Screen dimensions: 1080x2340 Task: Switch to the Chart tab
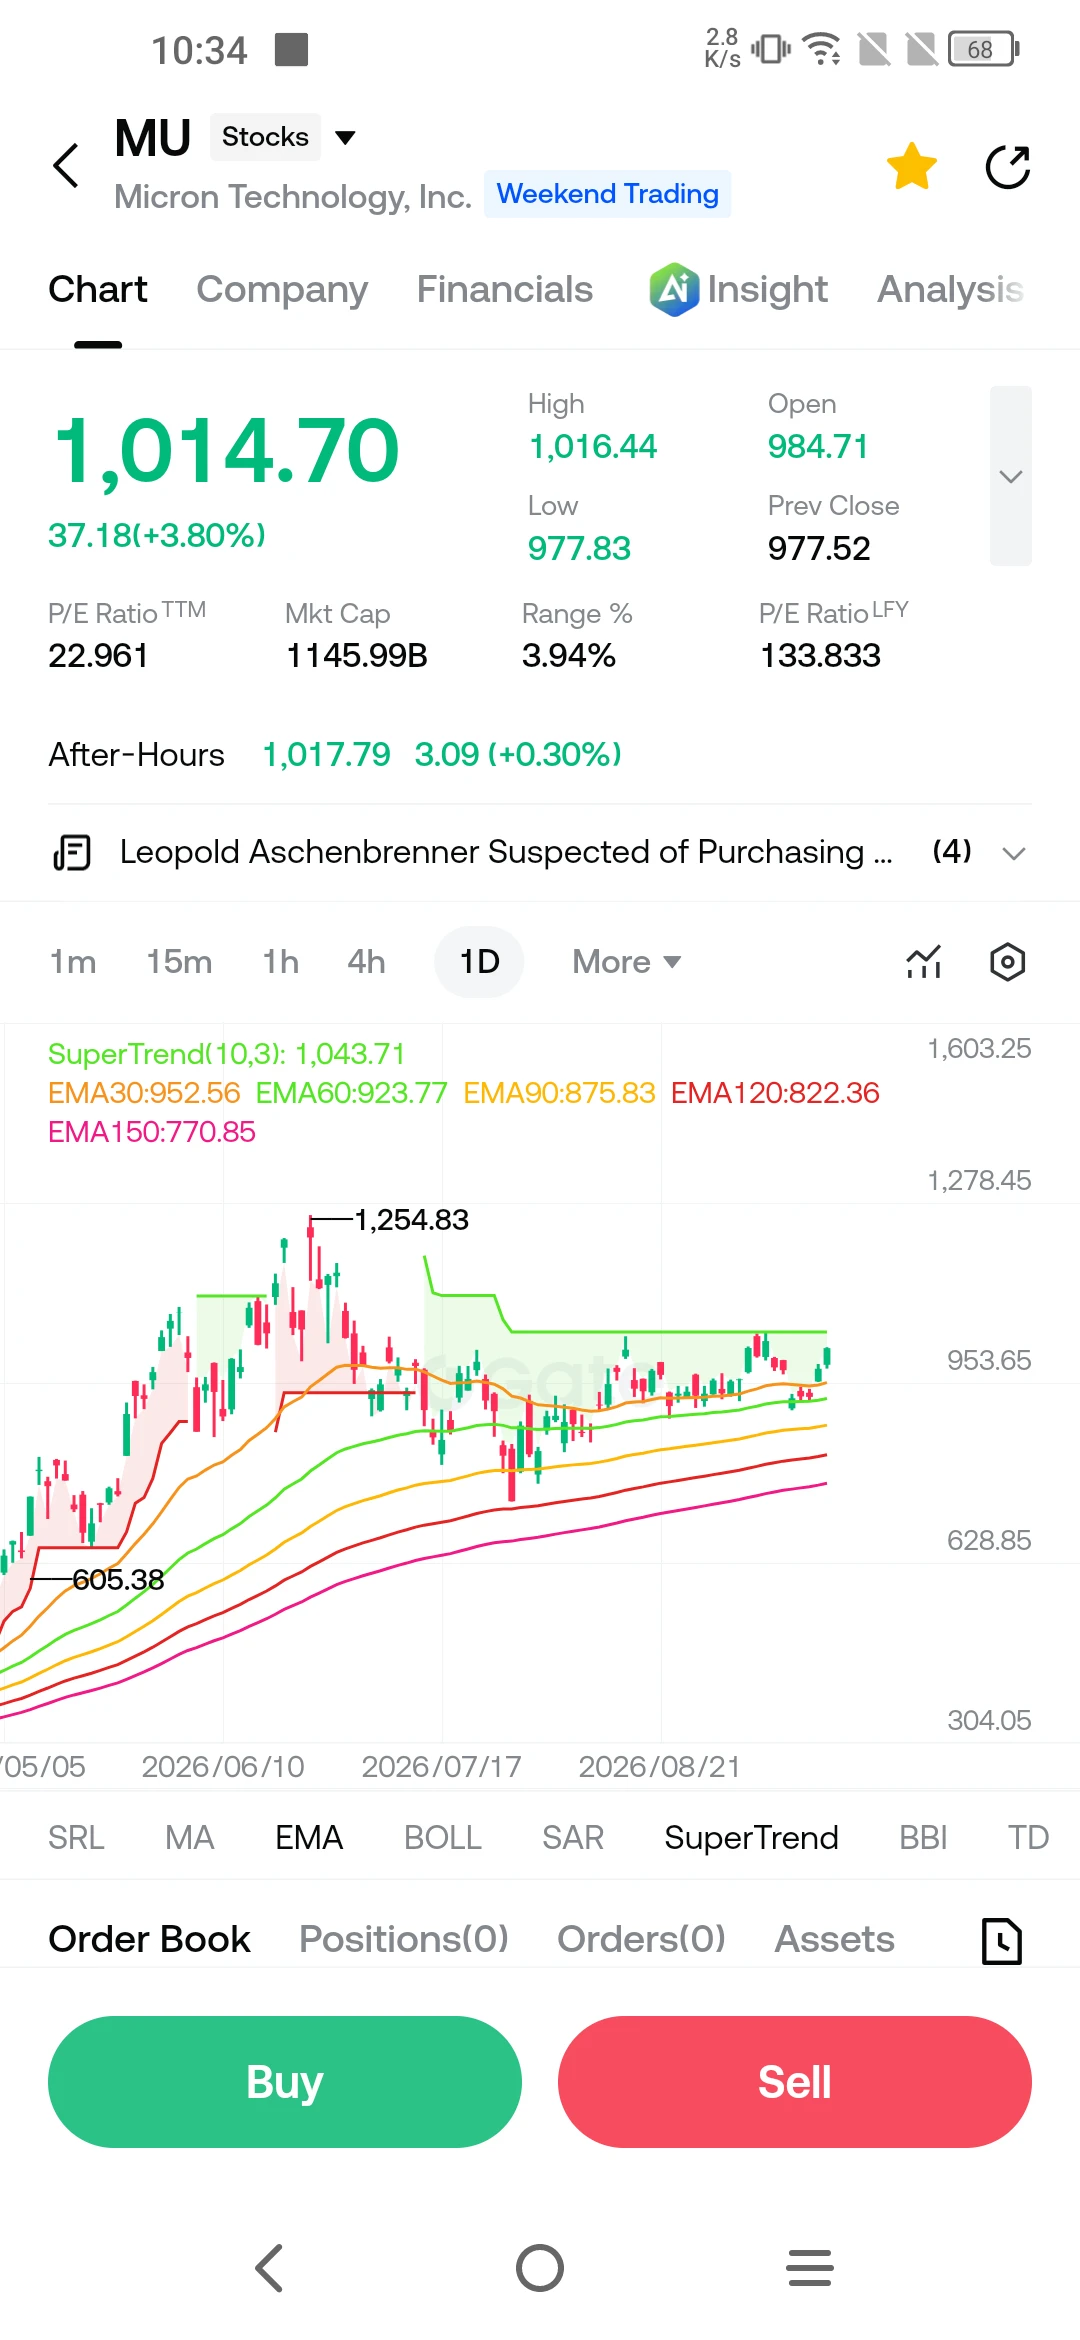pyautogui.click(x=98, y=290)
